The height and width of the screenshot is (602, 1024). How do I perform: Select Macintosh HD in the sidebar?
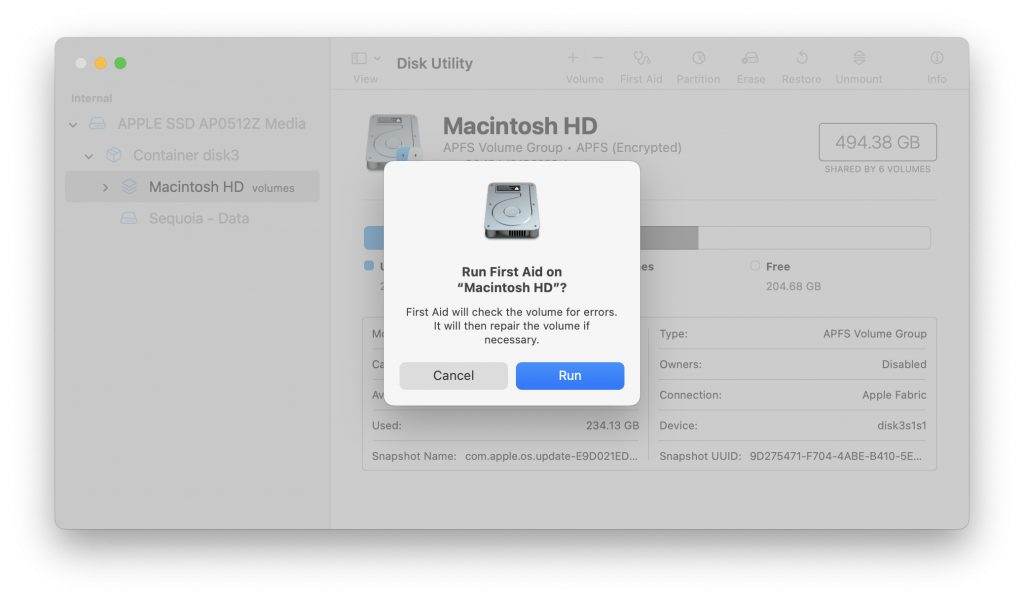coord(196,187)
